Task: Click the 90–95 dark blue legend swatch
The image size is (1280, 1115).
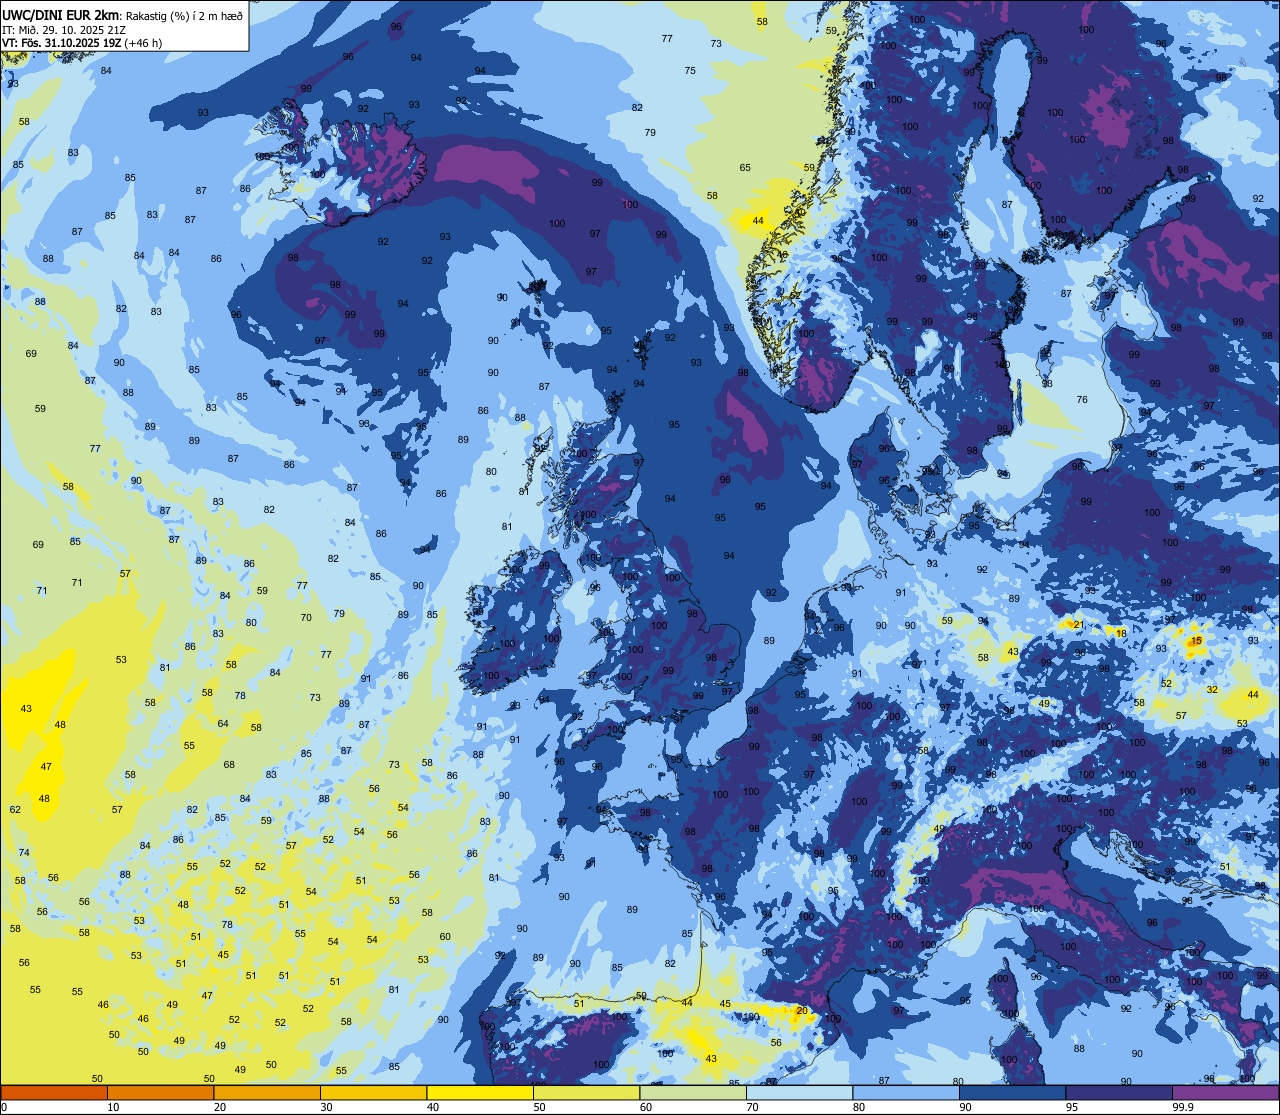Action: tap(1012, 1092)
